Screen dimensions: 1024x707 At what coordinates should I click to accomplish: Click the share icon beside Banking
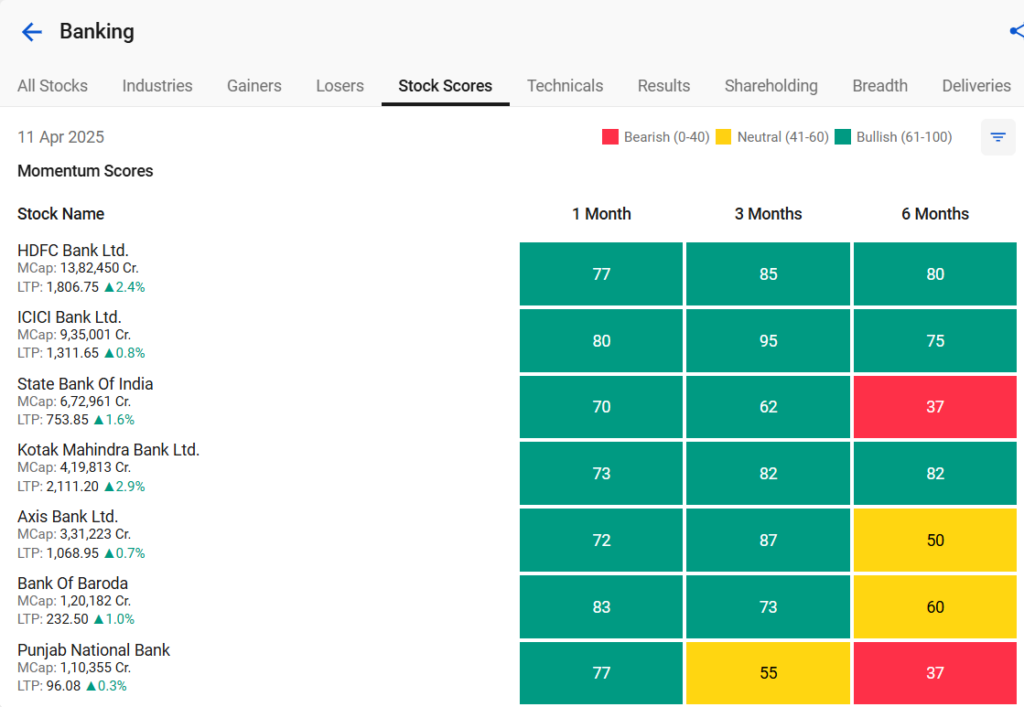[1017, 31]
